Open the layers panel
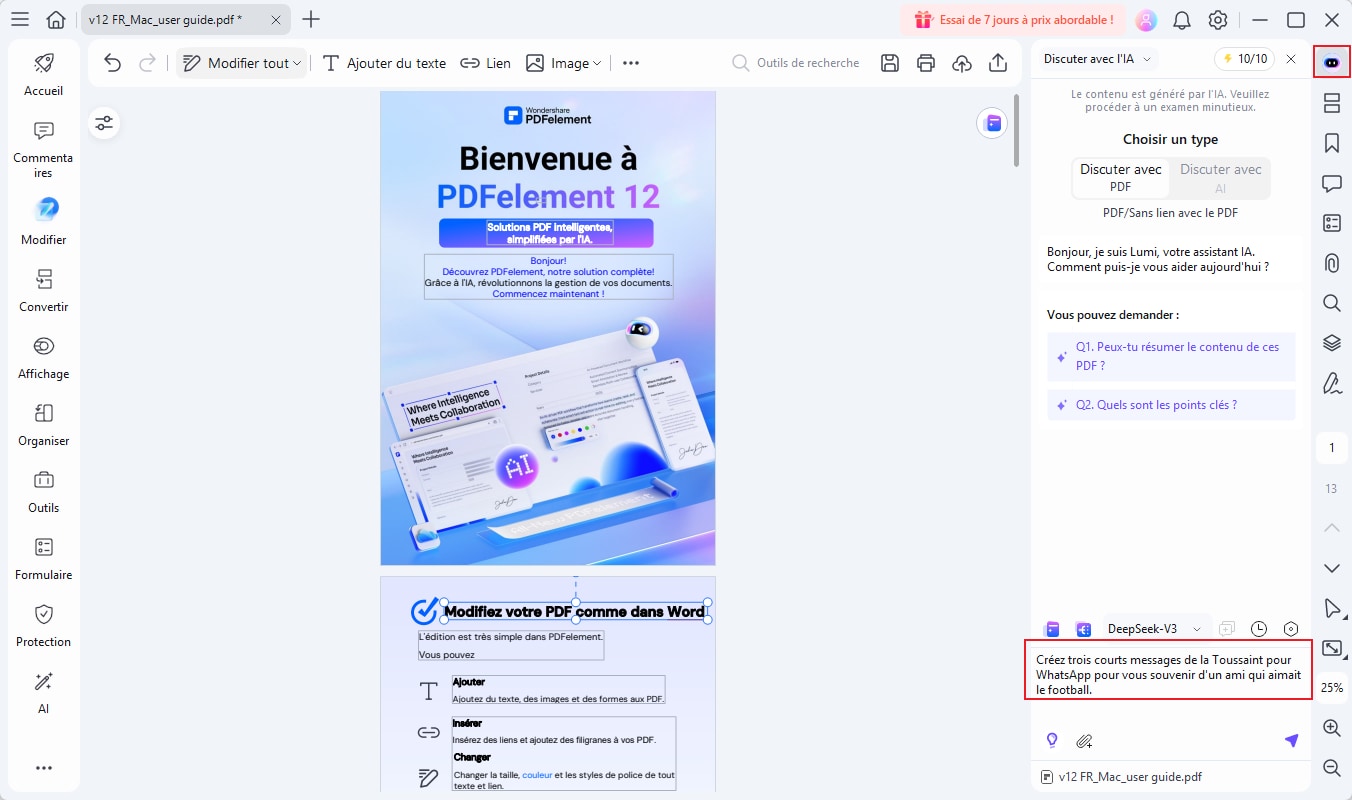 pyautogui.click(x=1331, y=343)
